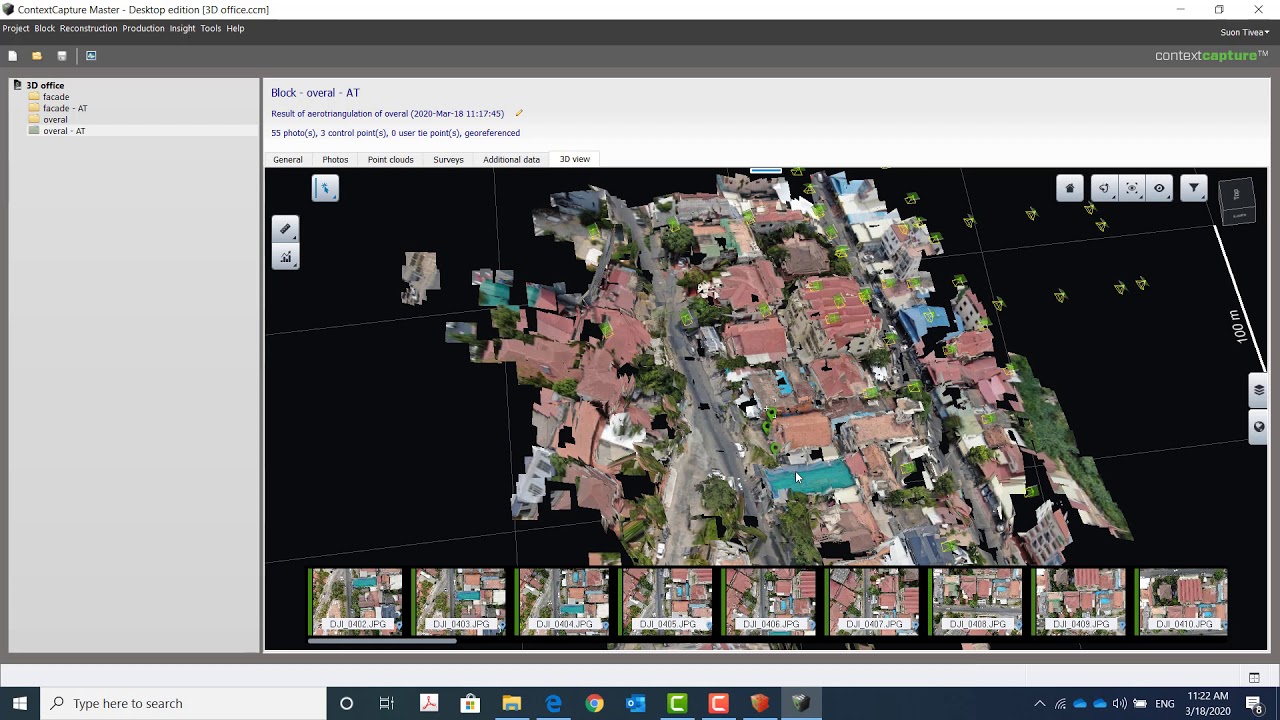Click the pencil icon to edit description
1280x720 pixels.
point(519,113)
